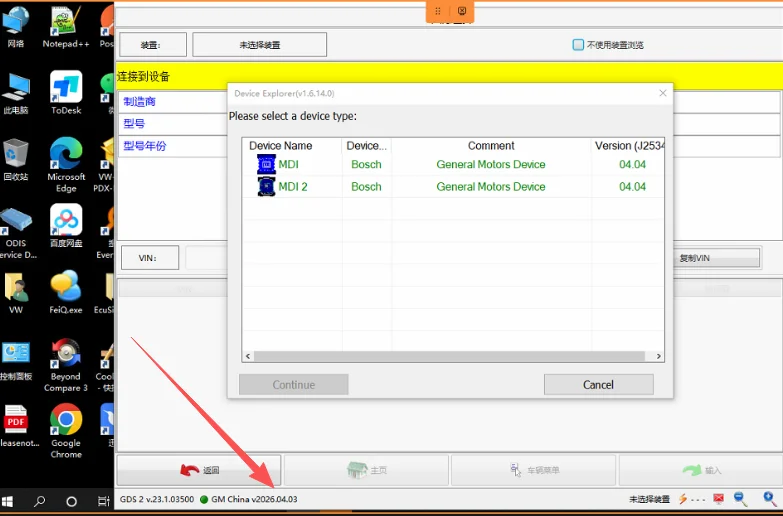
Task: Open the Cortana circle icon on taskbar
Action: (x=71, y=502)
